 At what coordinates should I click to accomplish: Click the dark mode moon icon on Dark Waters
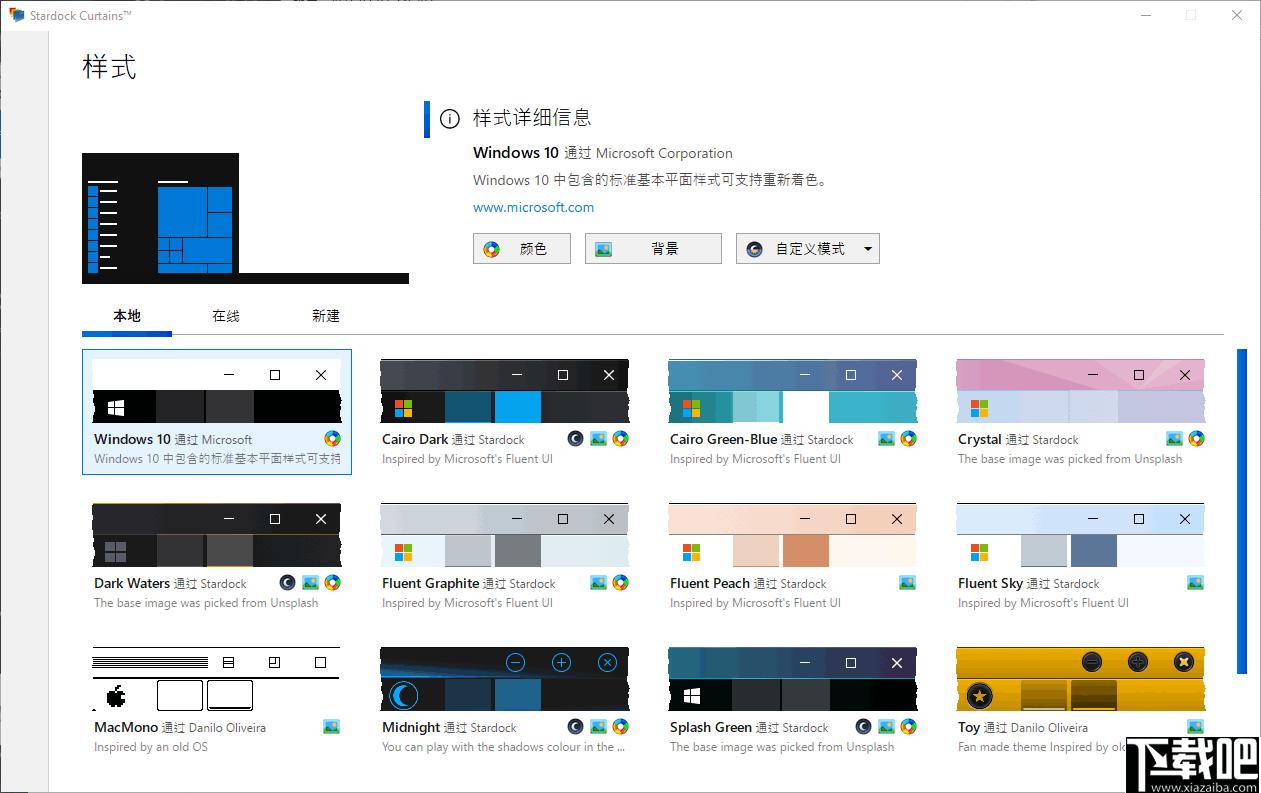[x=287, y=583]
